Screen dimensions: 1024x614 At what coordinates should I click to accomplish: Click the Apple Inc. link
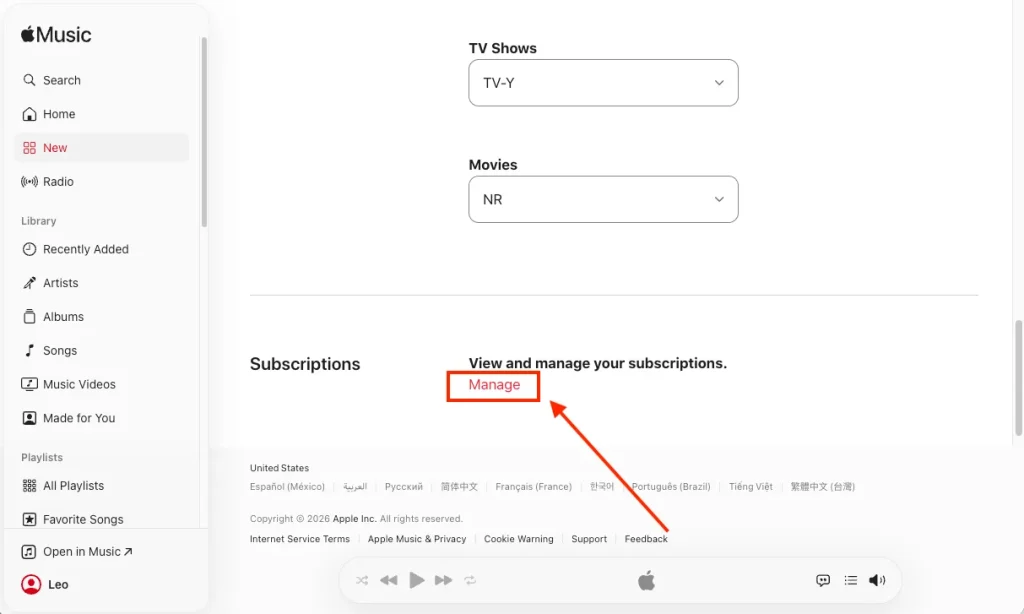click(x=355, y=519)
